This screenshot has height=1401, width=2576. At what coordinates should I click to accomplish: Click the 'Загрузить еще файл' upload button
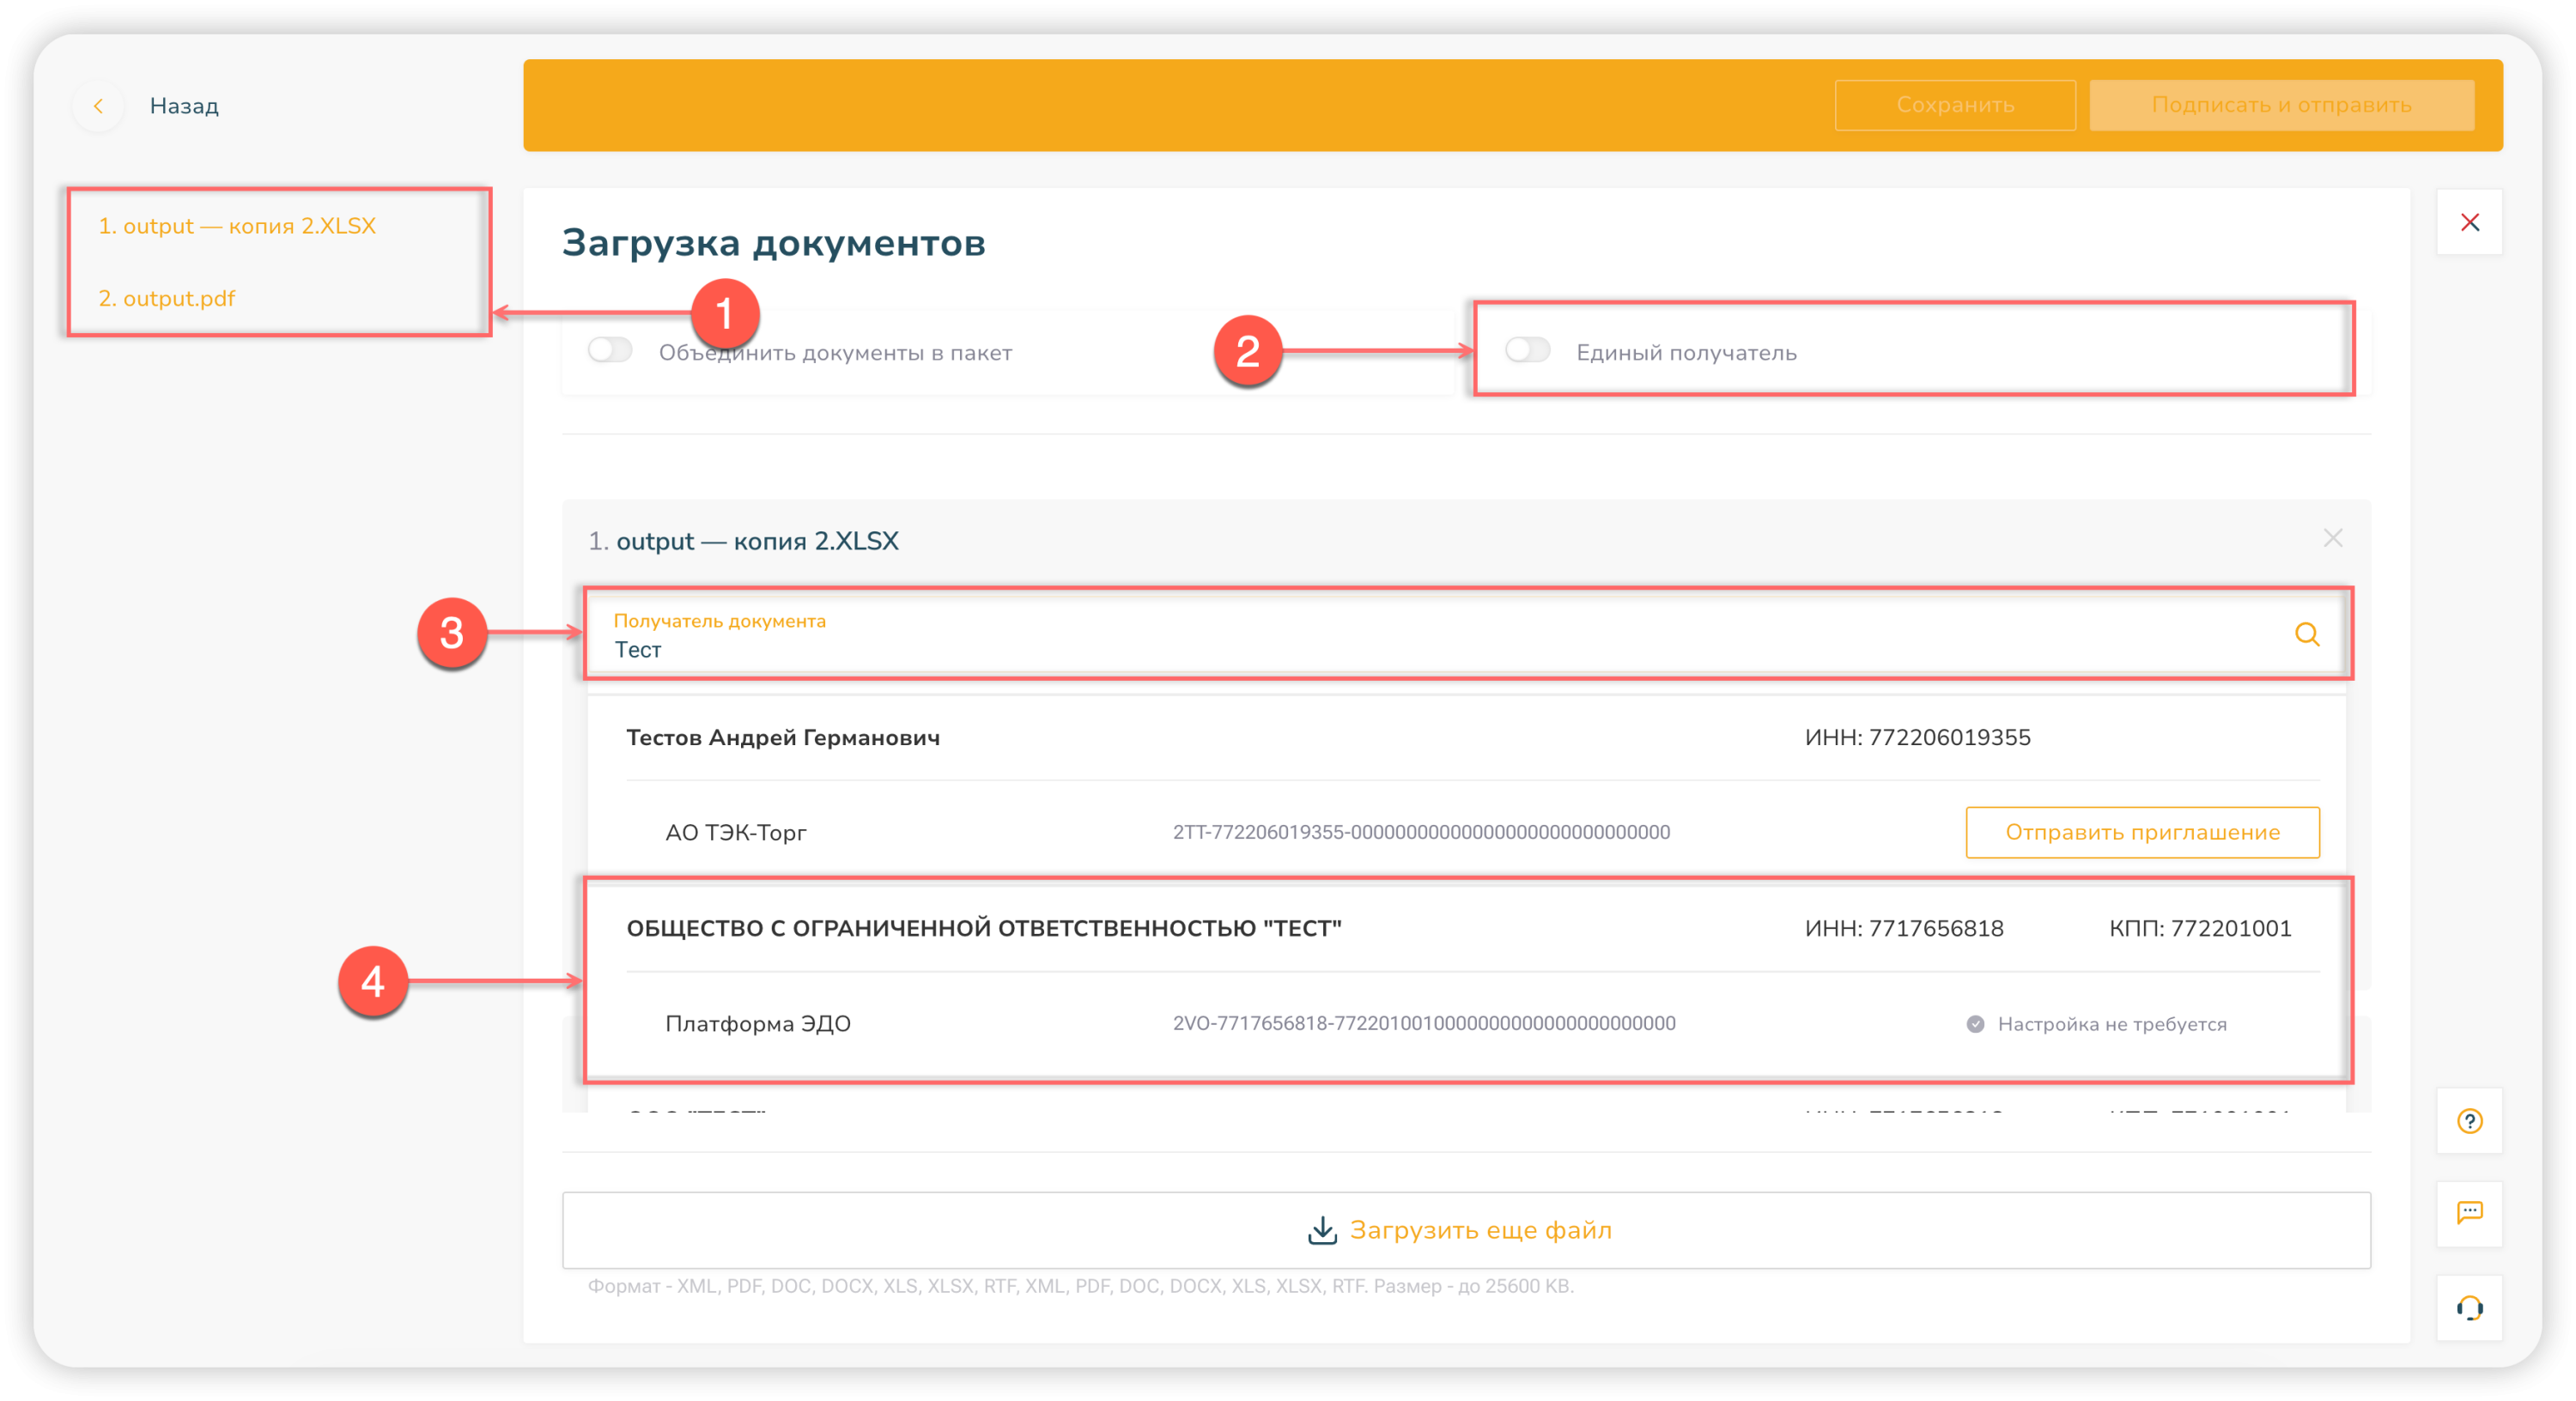[x=1480, y=1230]
